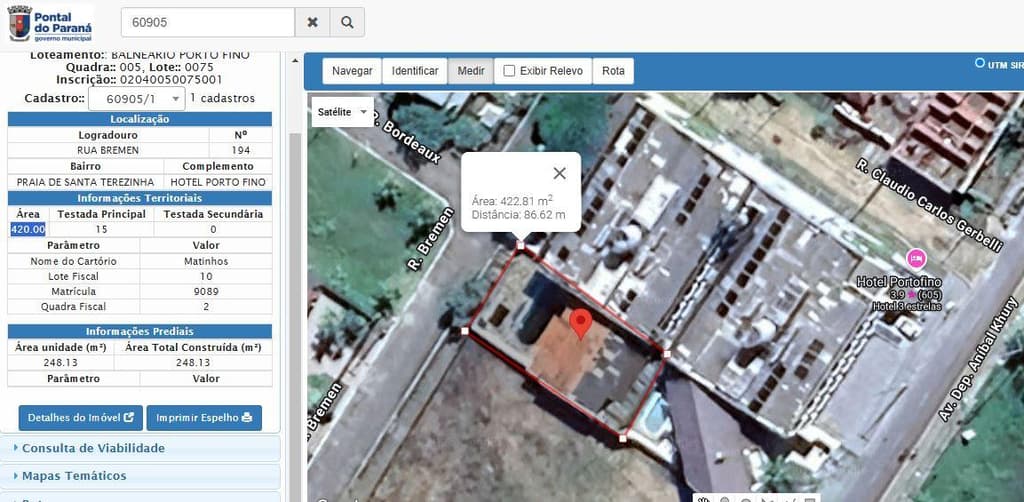Click the search input containing 60905
The width and height of the screenshot is (1024, 502).
pyautogui.click(x=208, y=22)
